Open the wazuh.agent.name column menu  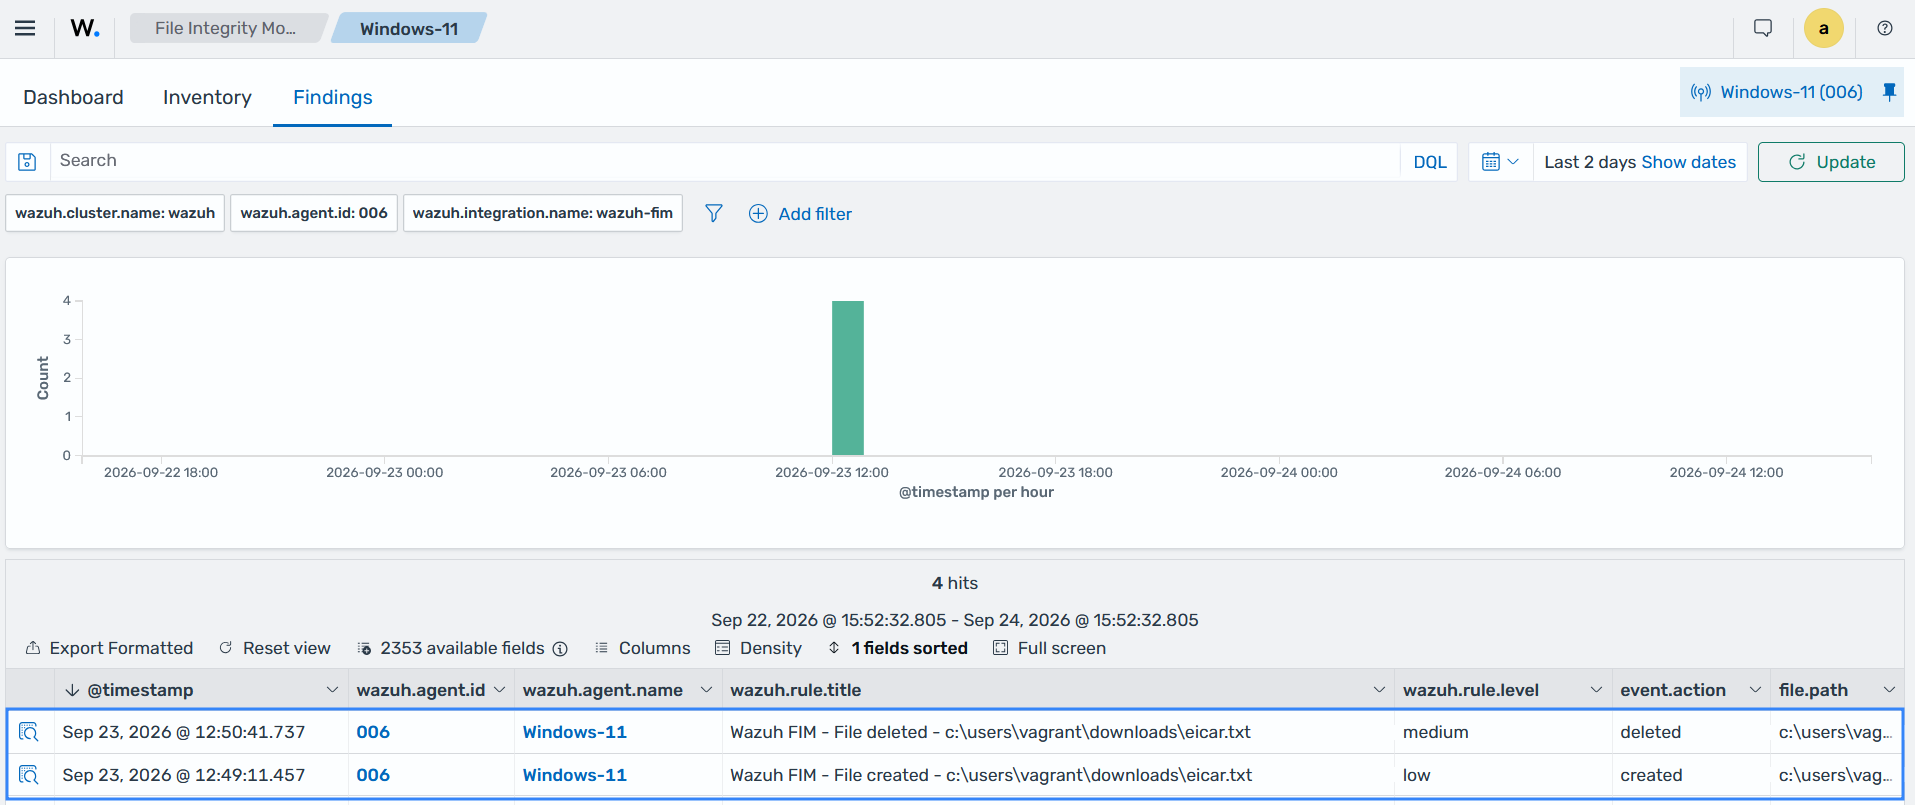tap(706, 690)
